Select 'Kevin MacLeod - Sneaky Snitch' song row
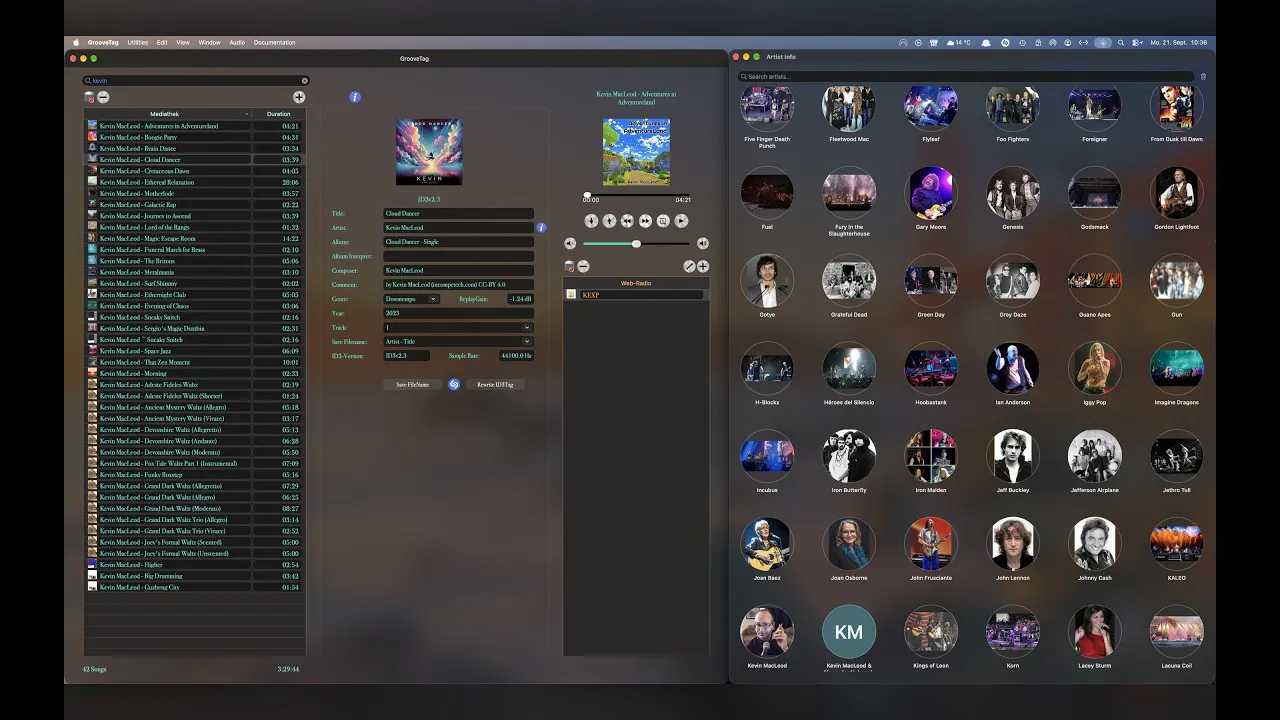This screenshot has width=1280, height=720. [194, 317]
